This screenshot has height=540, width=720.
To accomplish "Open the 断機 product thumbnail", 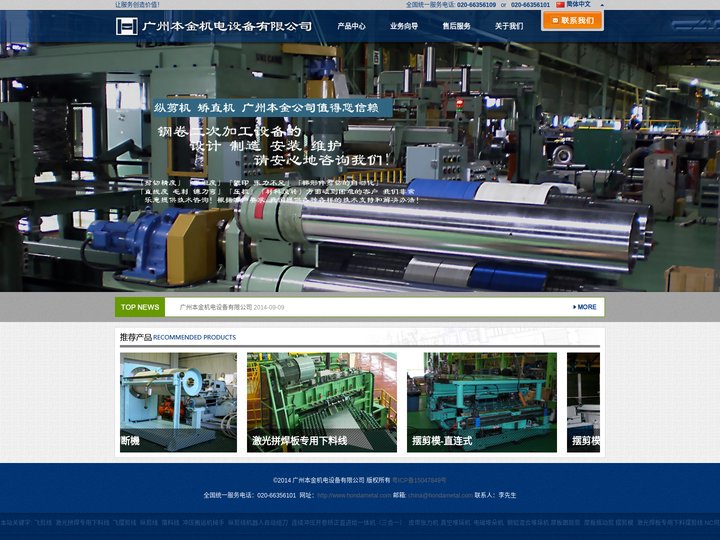I will 179,402.
